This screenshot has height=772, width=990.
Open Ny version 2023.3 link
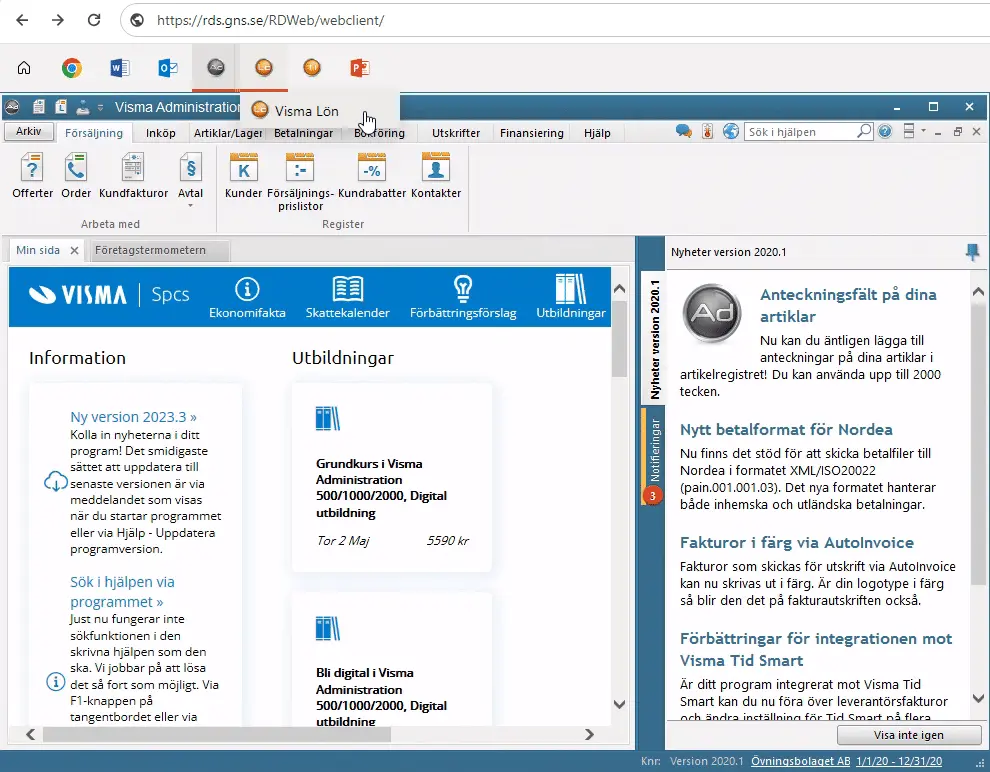click(x=133, y=417)
